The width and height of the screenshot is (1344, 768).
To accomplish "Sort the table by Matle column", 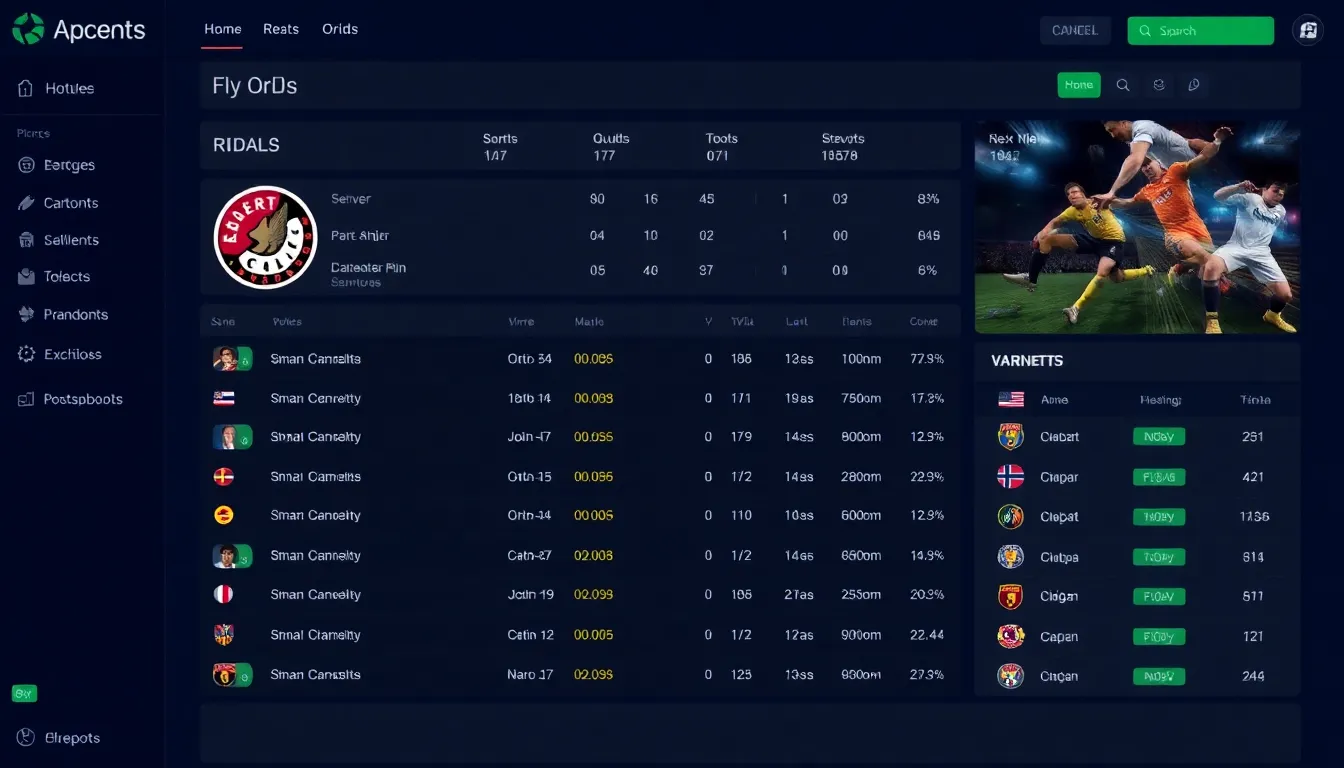I will [x=589, y=322].
